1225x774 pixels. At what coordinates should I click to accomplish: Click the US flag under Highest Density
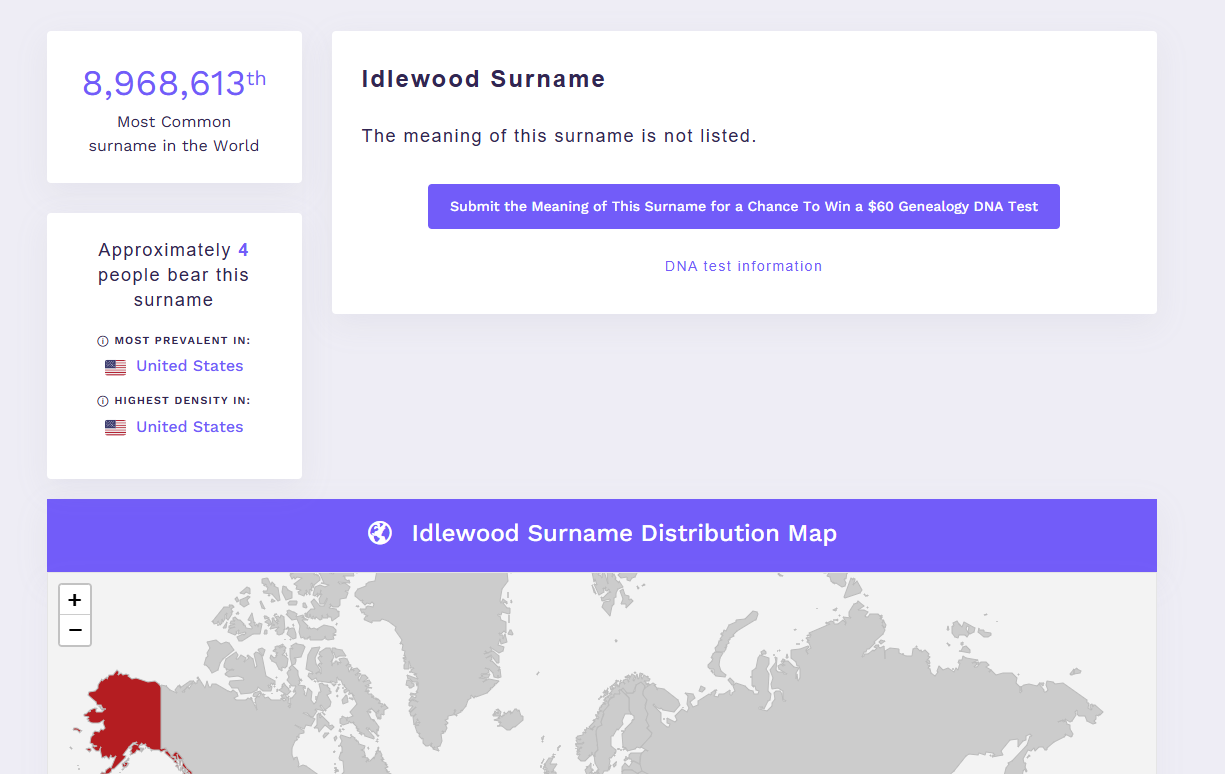click(x=116, y=428)
